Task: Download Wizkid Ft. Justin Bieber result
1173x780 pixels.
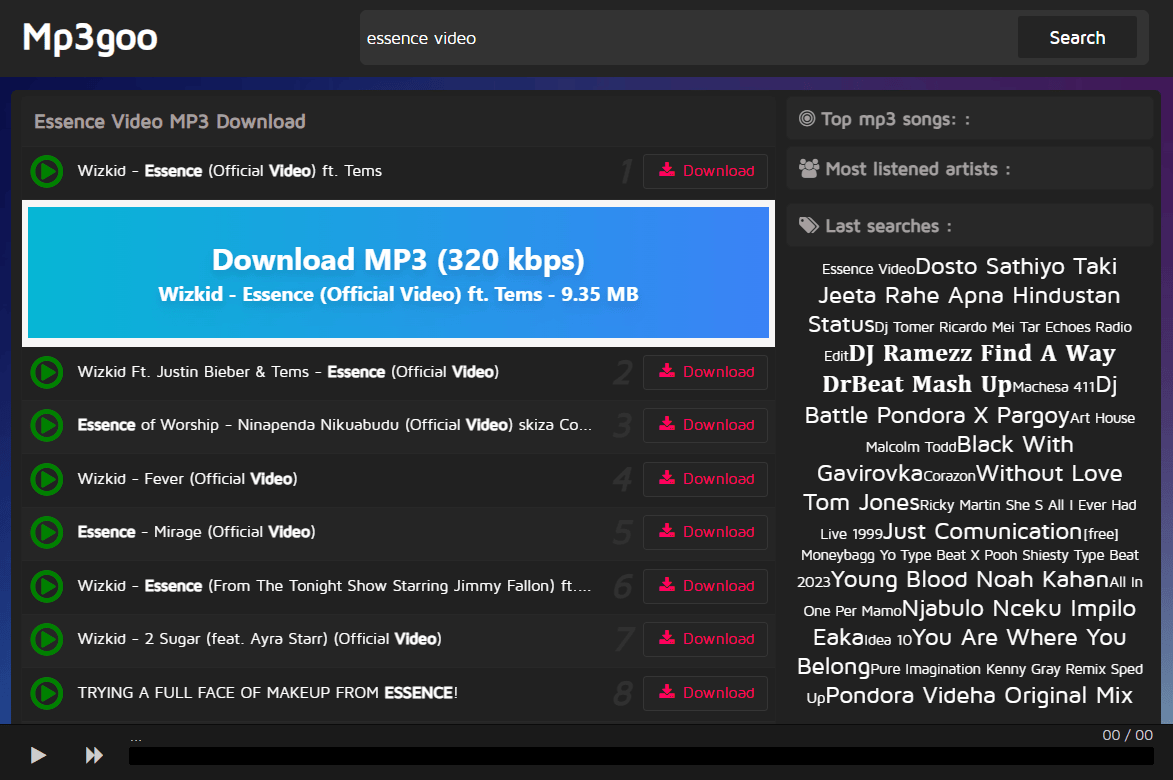Action: (705, 372)
